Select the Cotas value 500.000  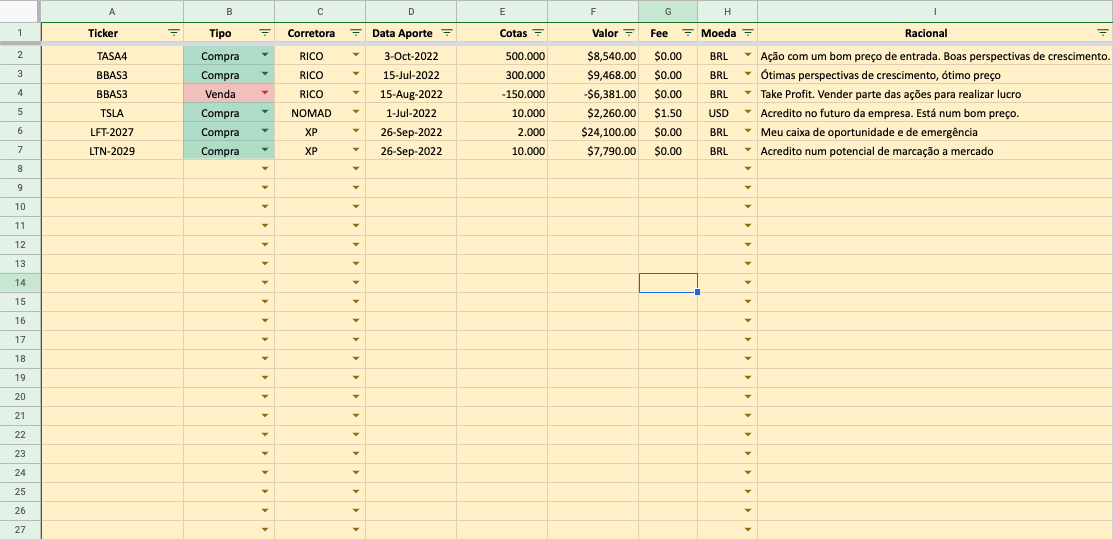click(x=502, y=55)
